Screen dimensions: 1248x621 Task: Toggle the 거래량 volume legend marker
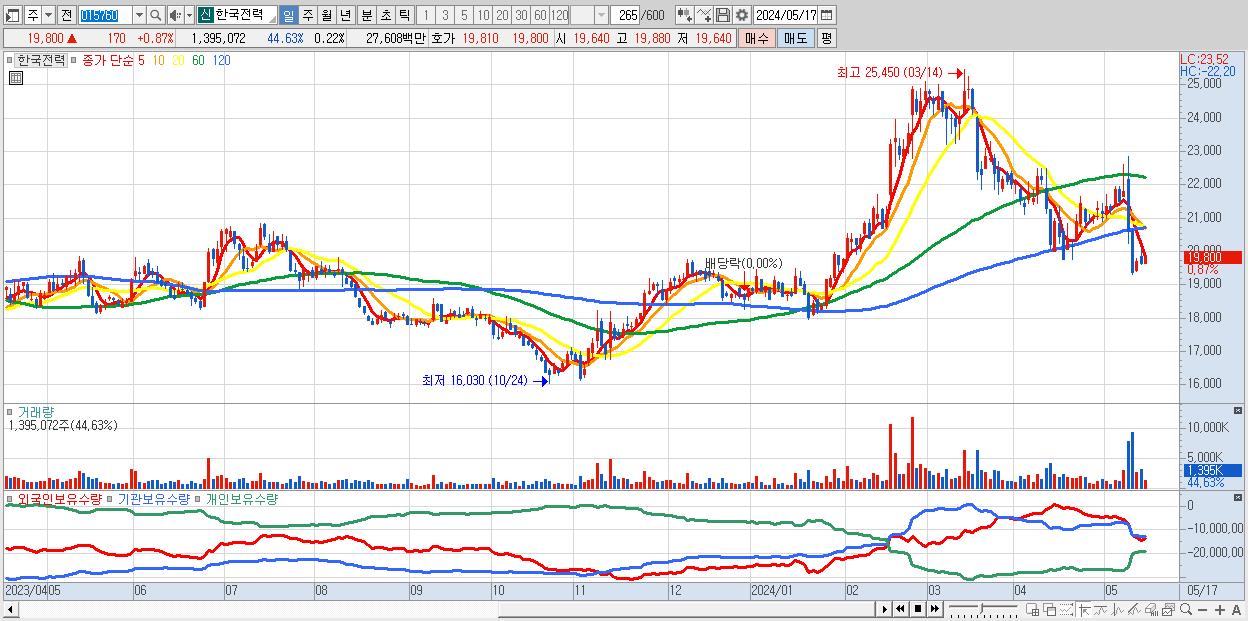(11, 411)
